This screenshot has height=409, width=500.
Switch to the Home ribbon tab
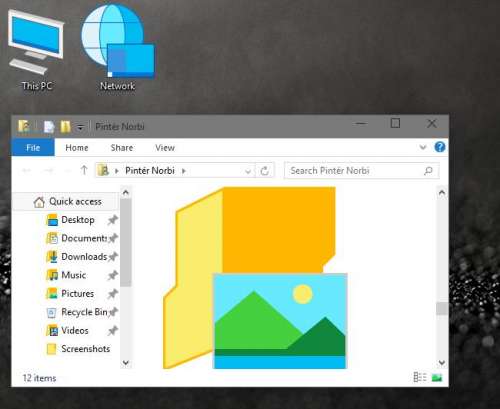pos(77,148)
